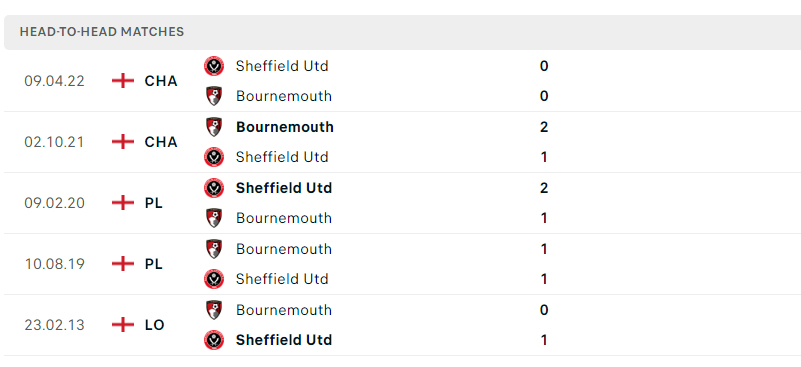Click Sheffield Utd crest in 23.02.13 match
Image resolution: width=801 pixels, height=367 pixels.
click(214, 340)
